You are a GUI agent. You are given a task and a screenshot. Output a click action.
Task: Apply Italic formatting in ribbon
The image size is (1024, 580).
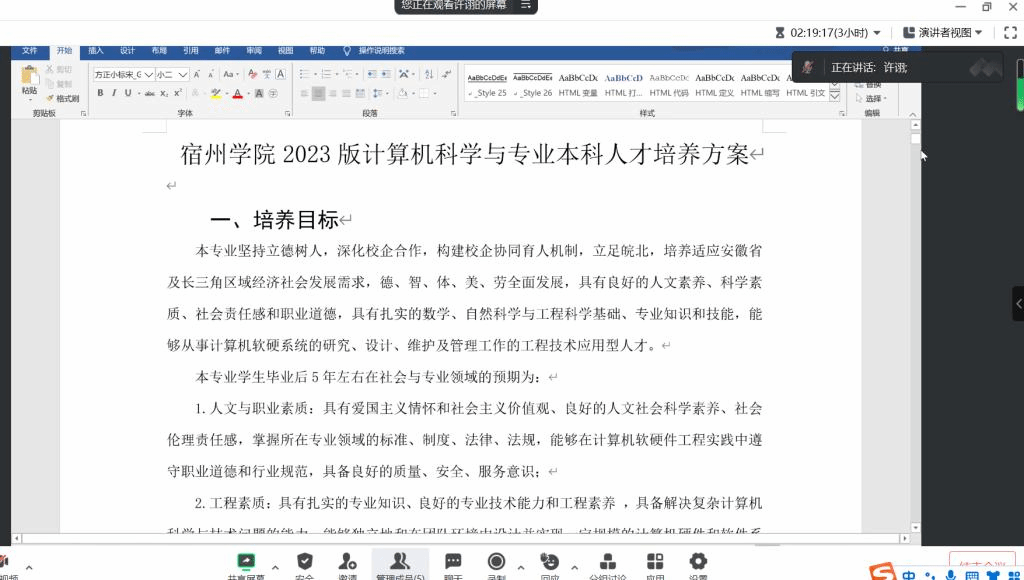114,93
